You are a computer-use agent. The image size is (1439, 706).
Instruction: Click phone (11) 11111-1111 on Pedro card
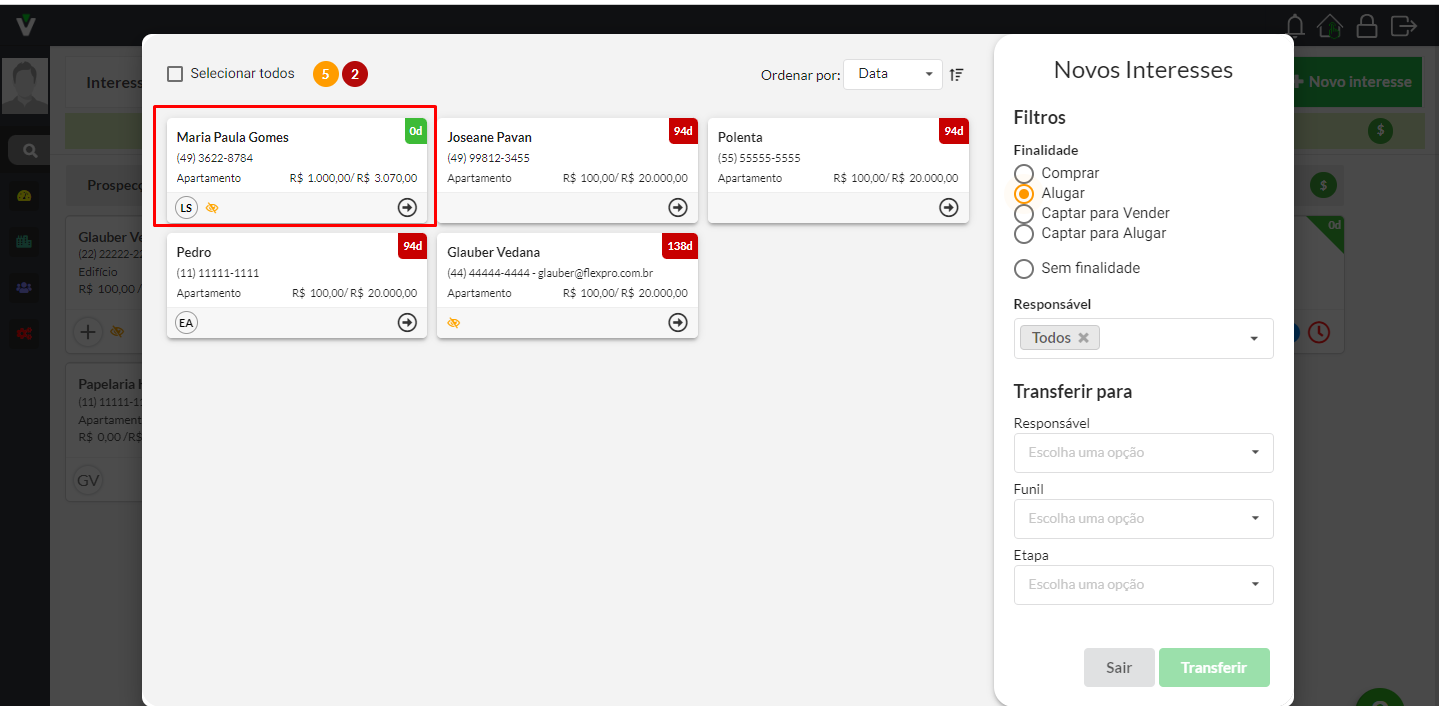(218, 274)
